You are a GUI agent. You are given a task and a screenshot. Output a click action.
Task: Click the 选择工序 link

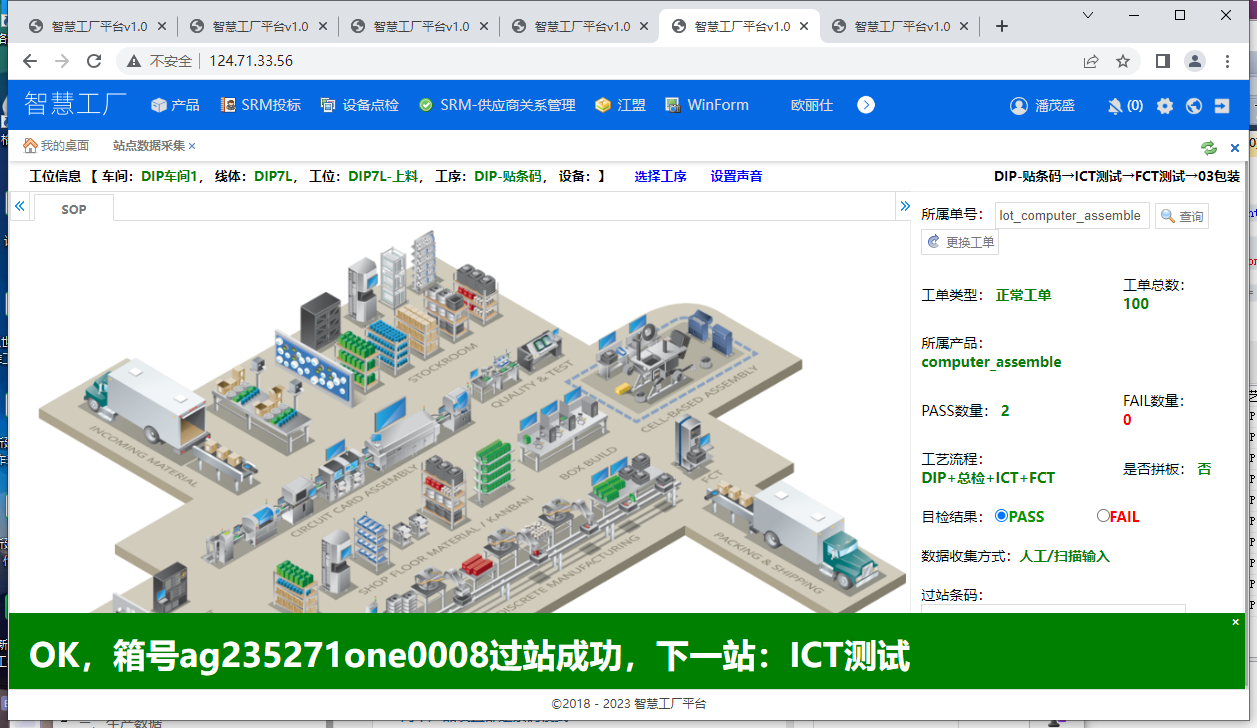coord(660,176)
